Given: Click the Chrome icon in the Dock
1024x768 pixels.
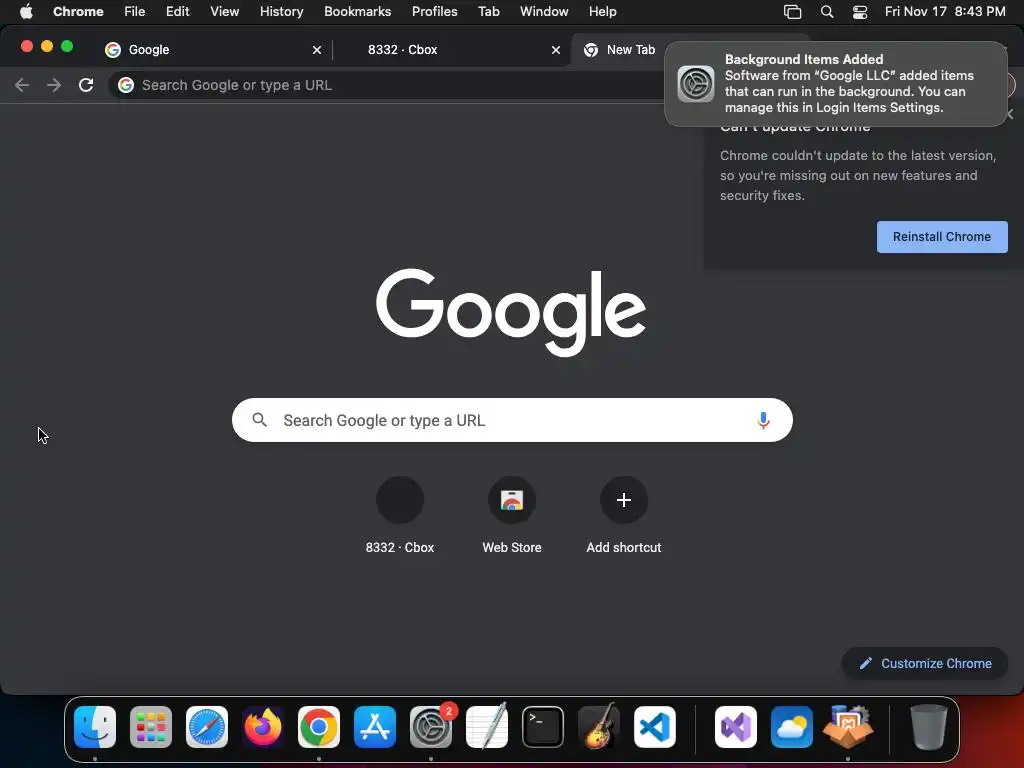Looking at the screenshot, I should 319,727.
